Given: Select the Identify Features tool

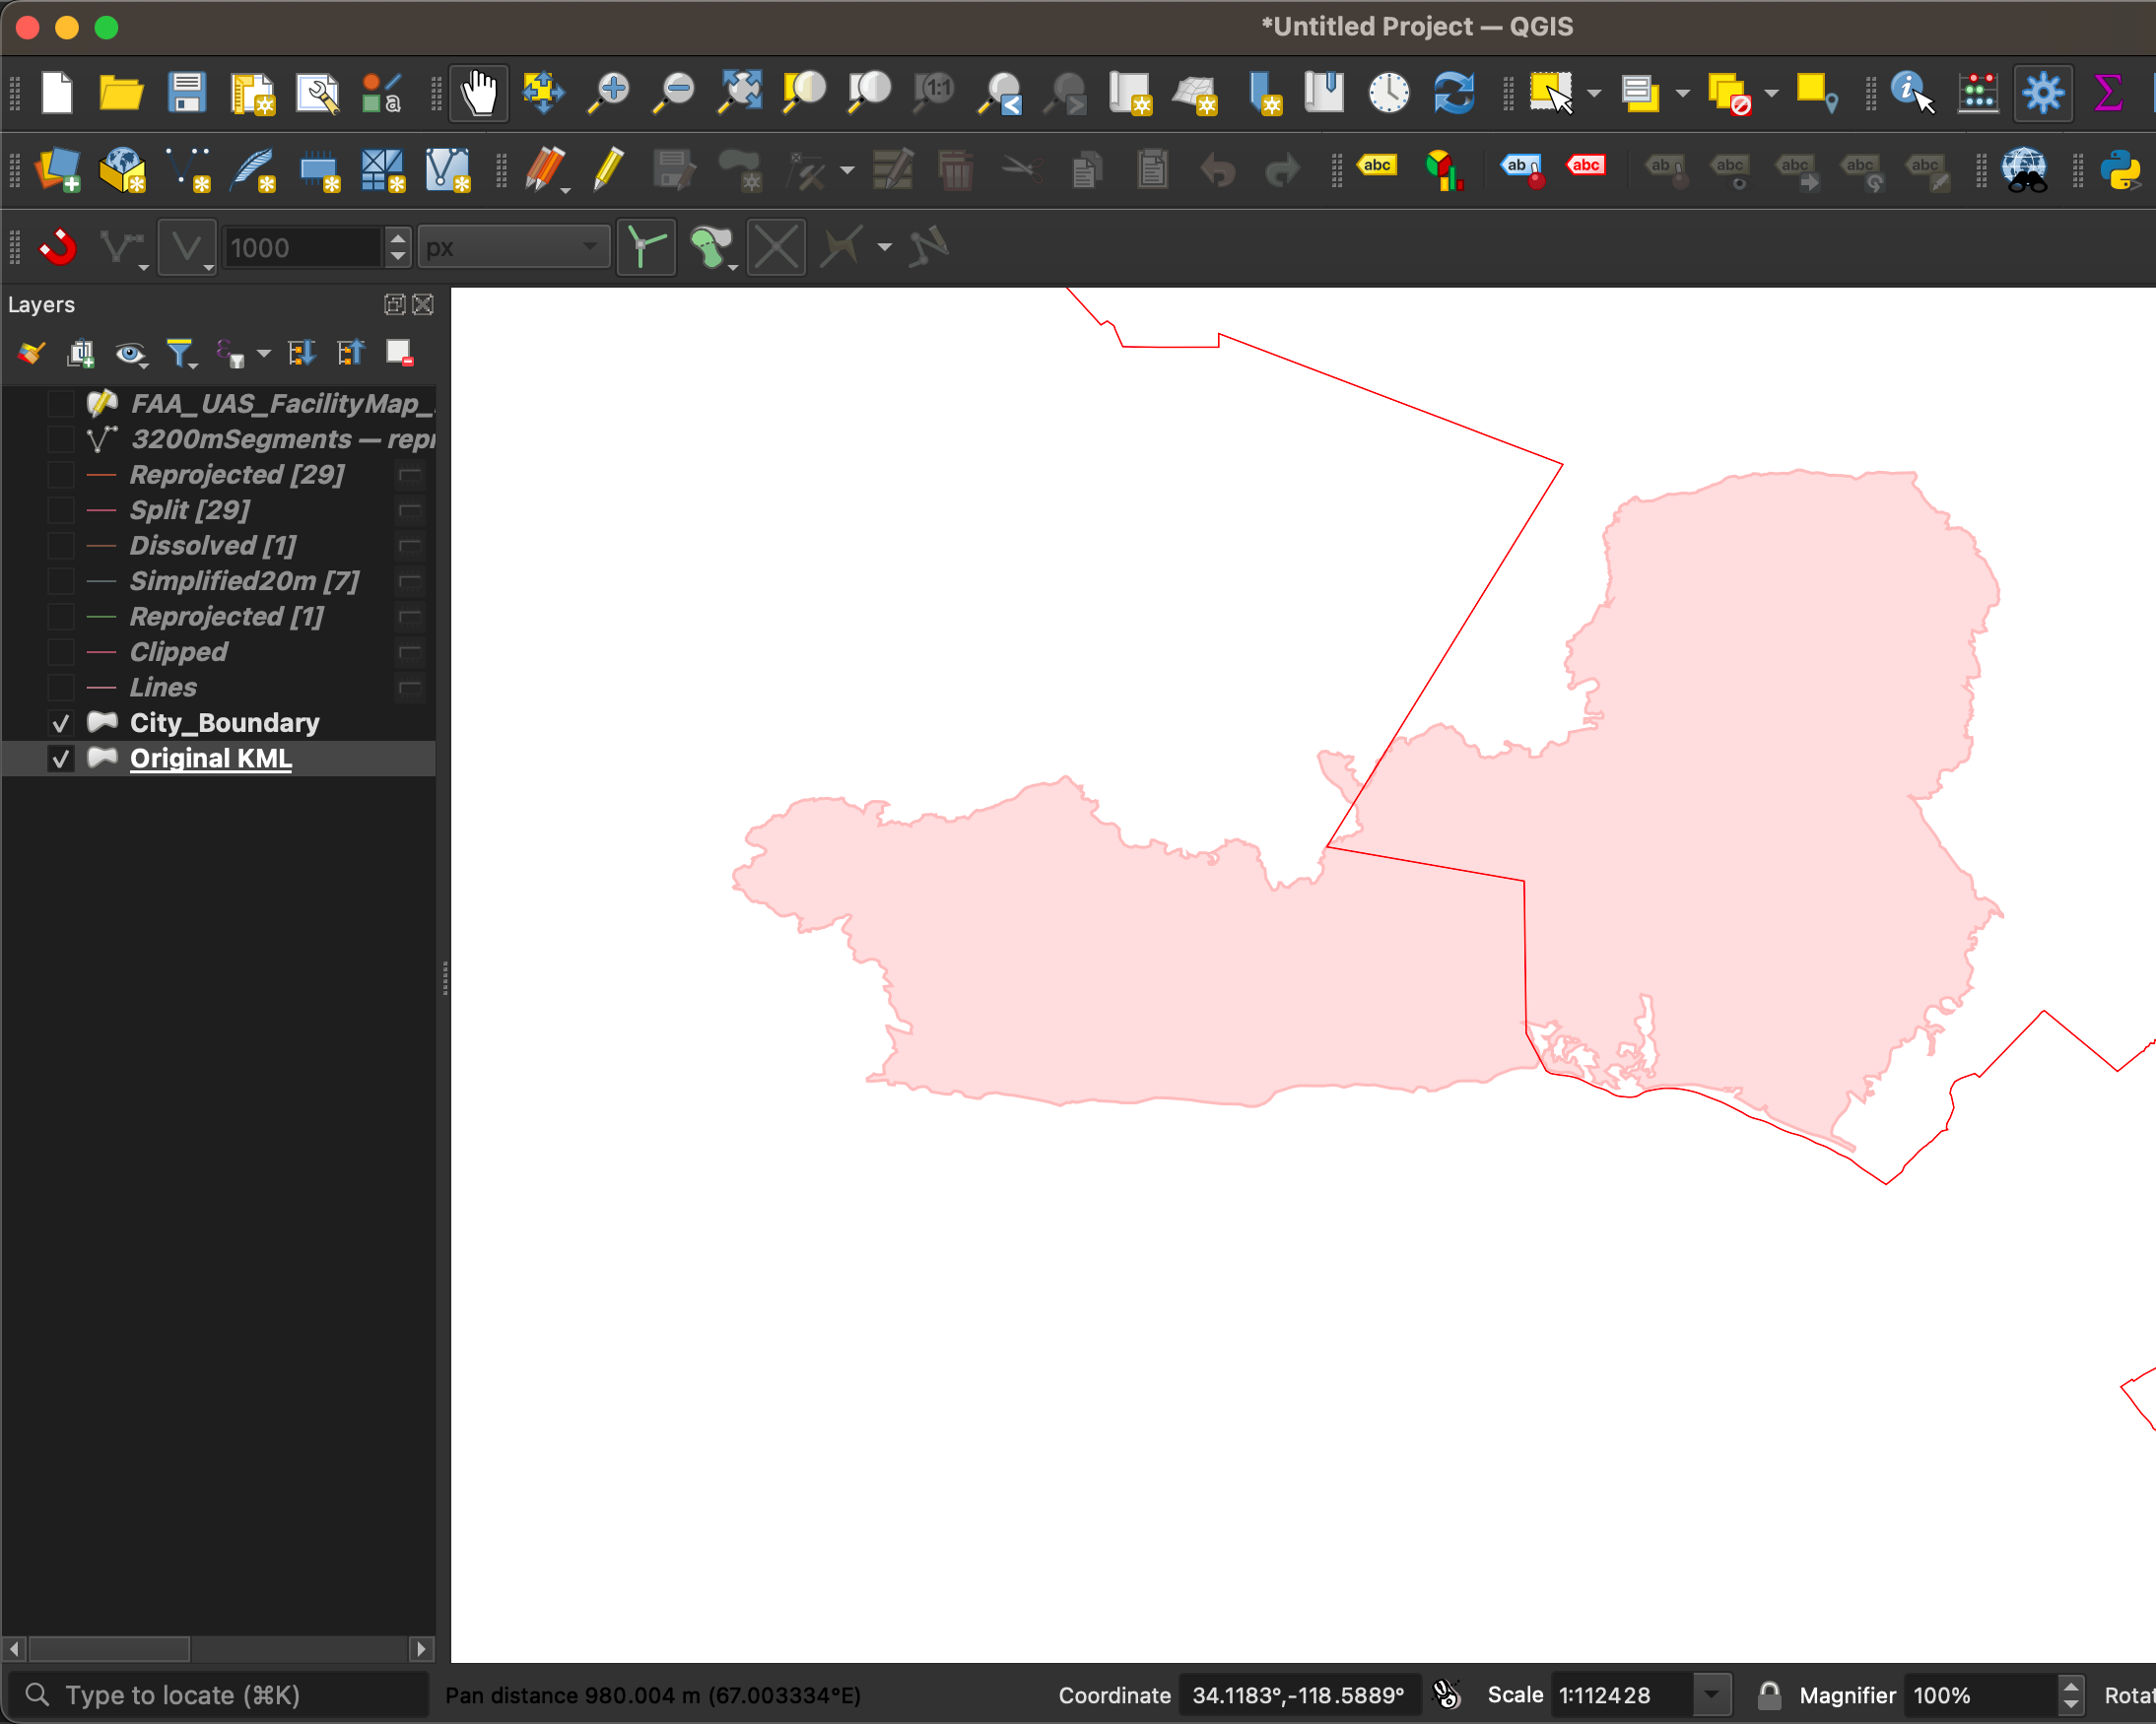Looking at the screenshot, I should coord(1913,93).
